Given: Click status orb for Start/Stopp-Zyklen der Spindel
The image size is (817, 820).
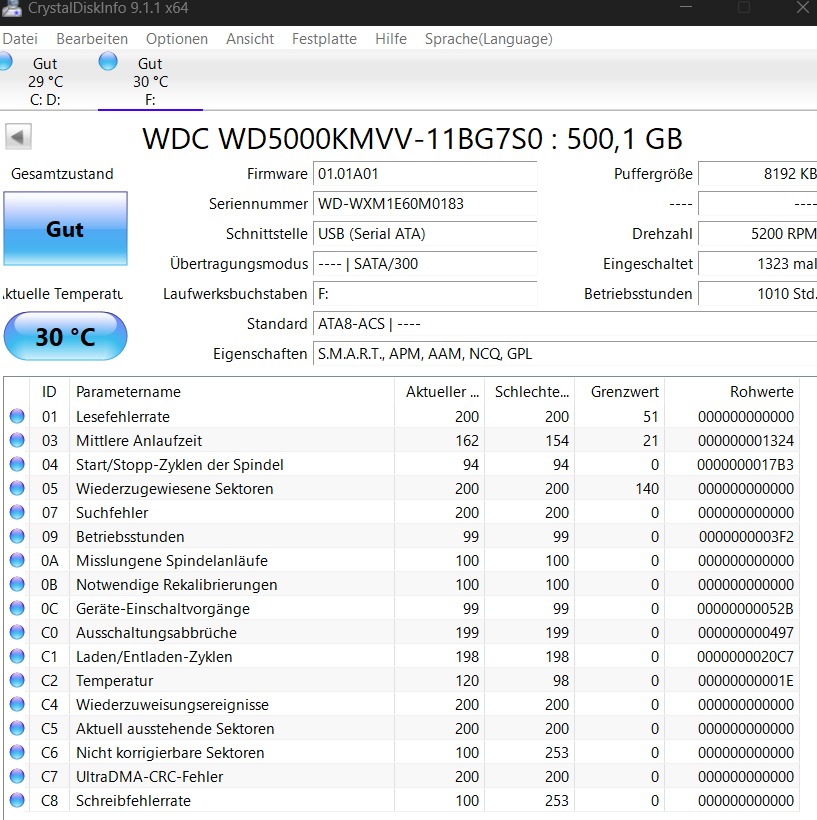Looking at the screenshot, I should [x=17, y=464].
